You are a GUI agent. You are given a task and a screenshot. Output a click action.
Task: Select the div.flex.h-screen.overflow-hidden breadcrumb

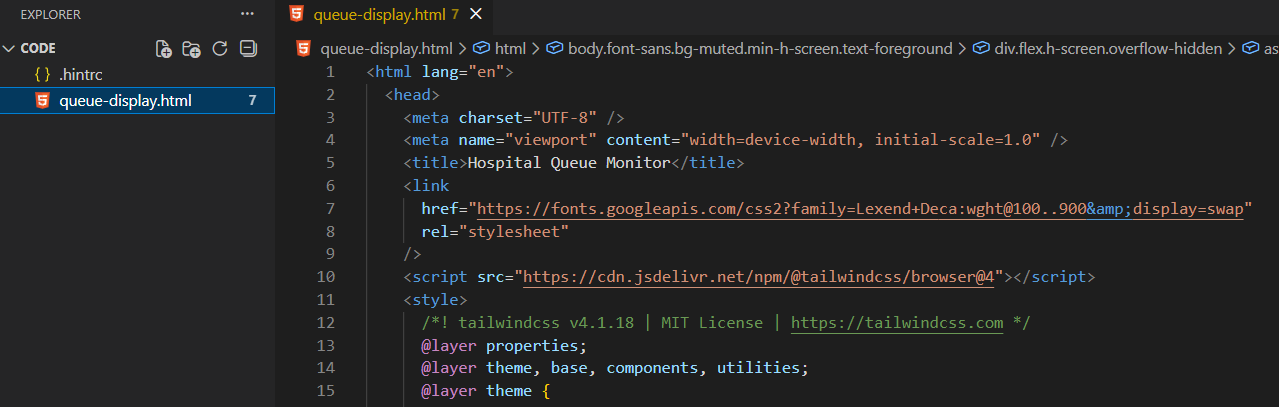click(x=1107, y=48)
